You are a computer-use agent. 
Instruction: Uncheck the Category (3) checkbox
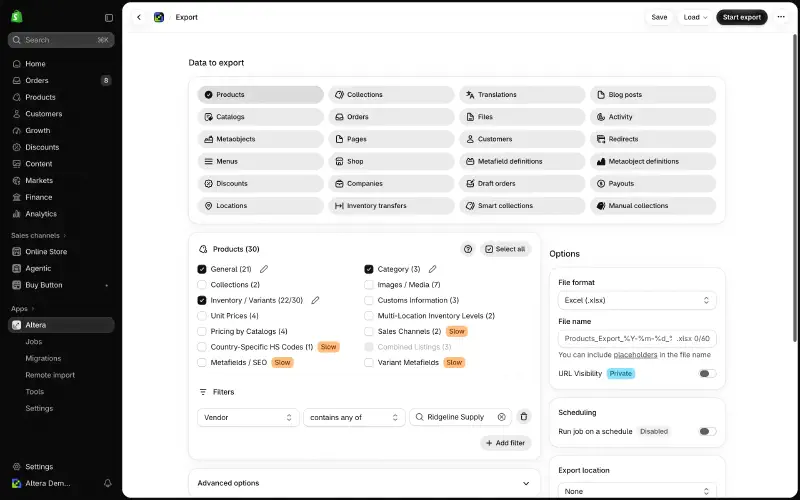coord(369,269)
